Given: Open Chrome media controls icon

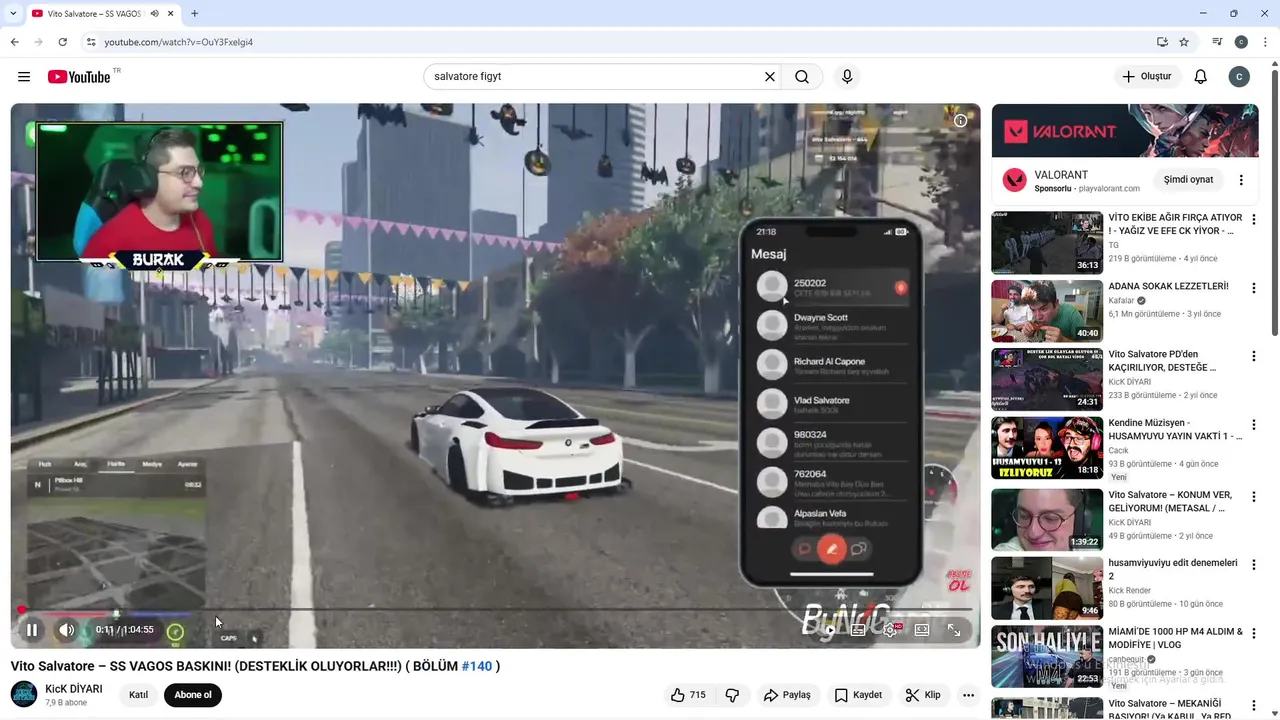Looking at the screenshot, I should tap(1217, 42).
